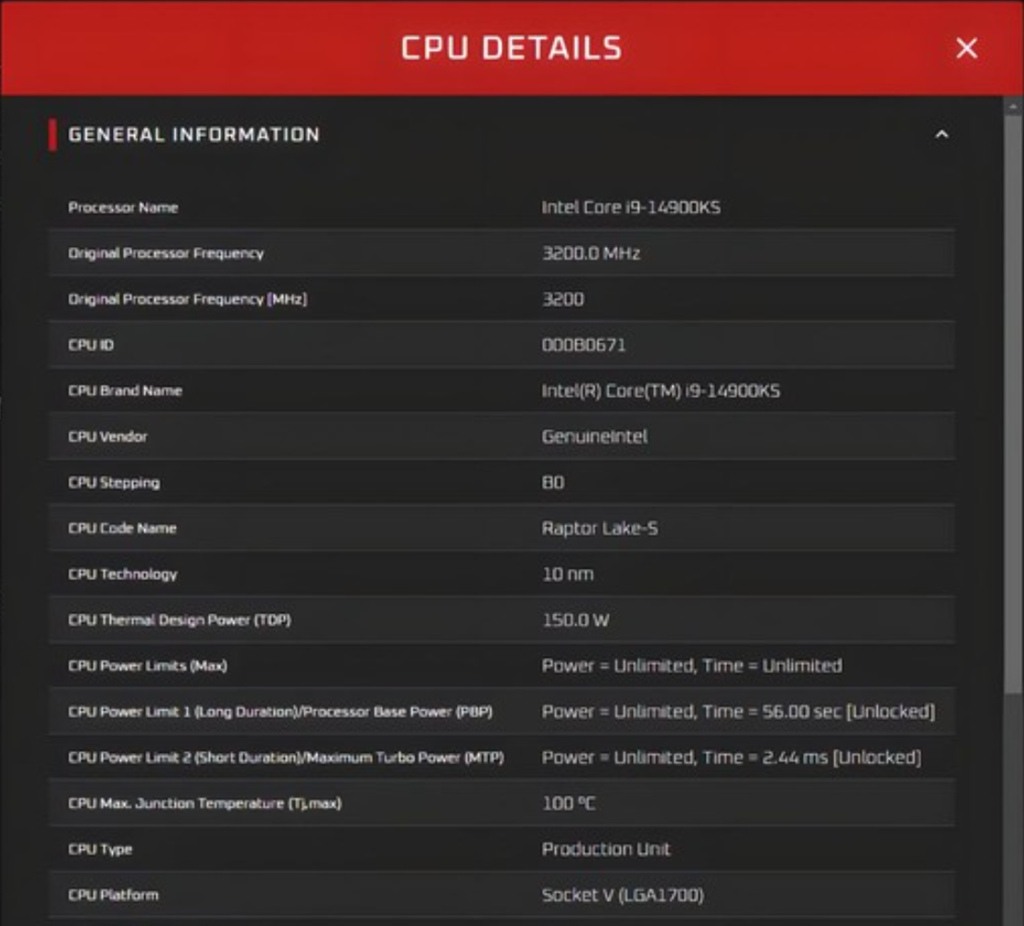Viewport: 1024px width, 926px height.
Task: Click the 'Processor Name' label
Action: click(123, 208)
